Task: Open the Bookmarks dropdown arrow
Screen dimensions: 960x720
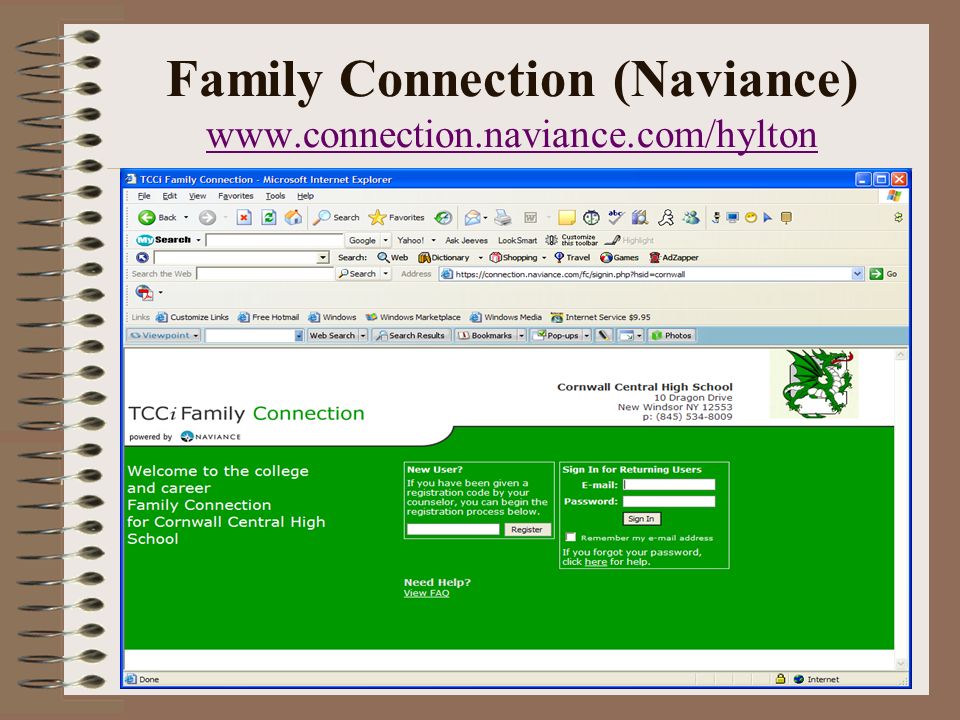Action: [522, 336]
